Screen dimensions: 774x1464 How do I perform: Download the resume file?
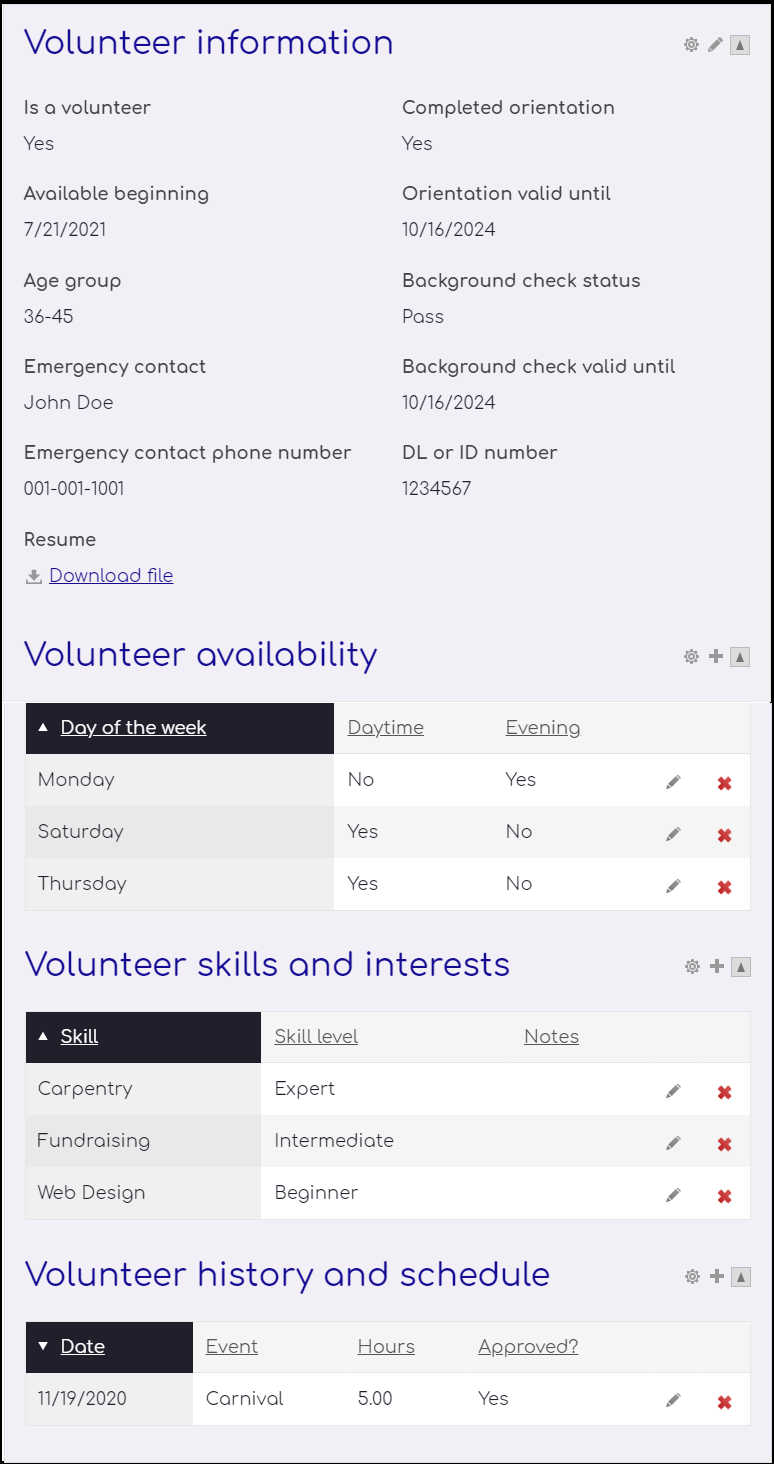pyautogui.click(x=111, y=575)
